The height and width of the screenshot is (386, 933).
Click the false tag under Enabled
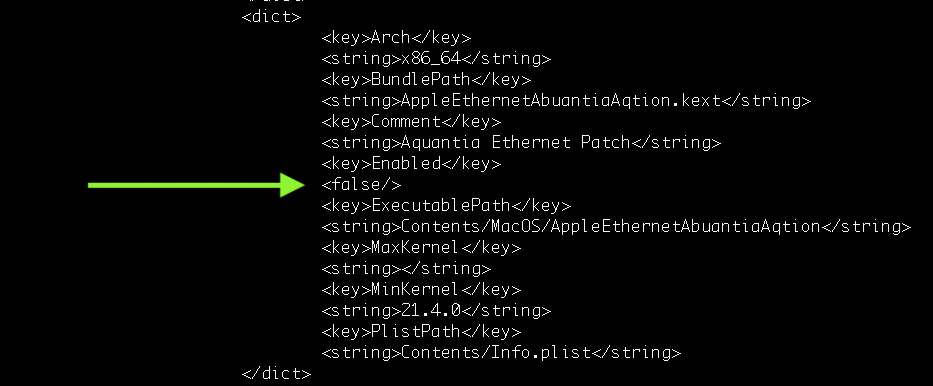[361, 184]
